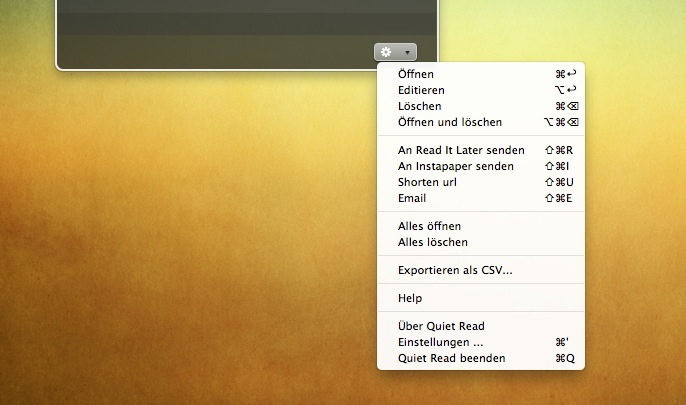This screenshot has height=405, width=686.
Task: Open the Help menu entry
Action: click(x=481, y=298)
